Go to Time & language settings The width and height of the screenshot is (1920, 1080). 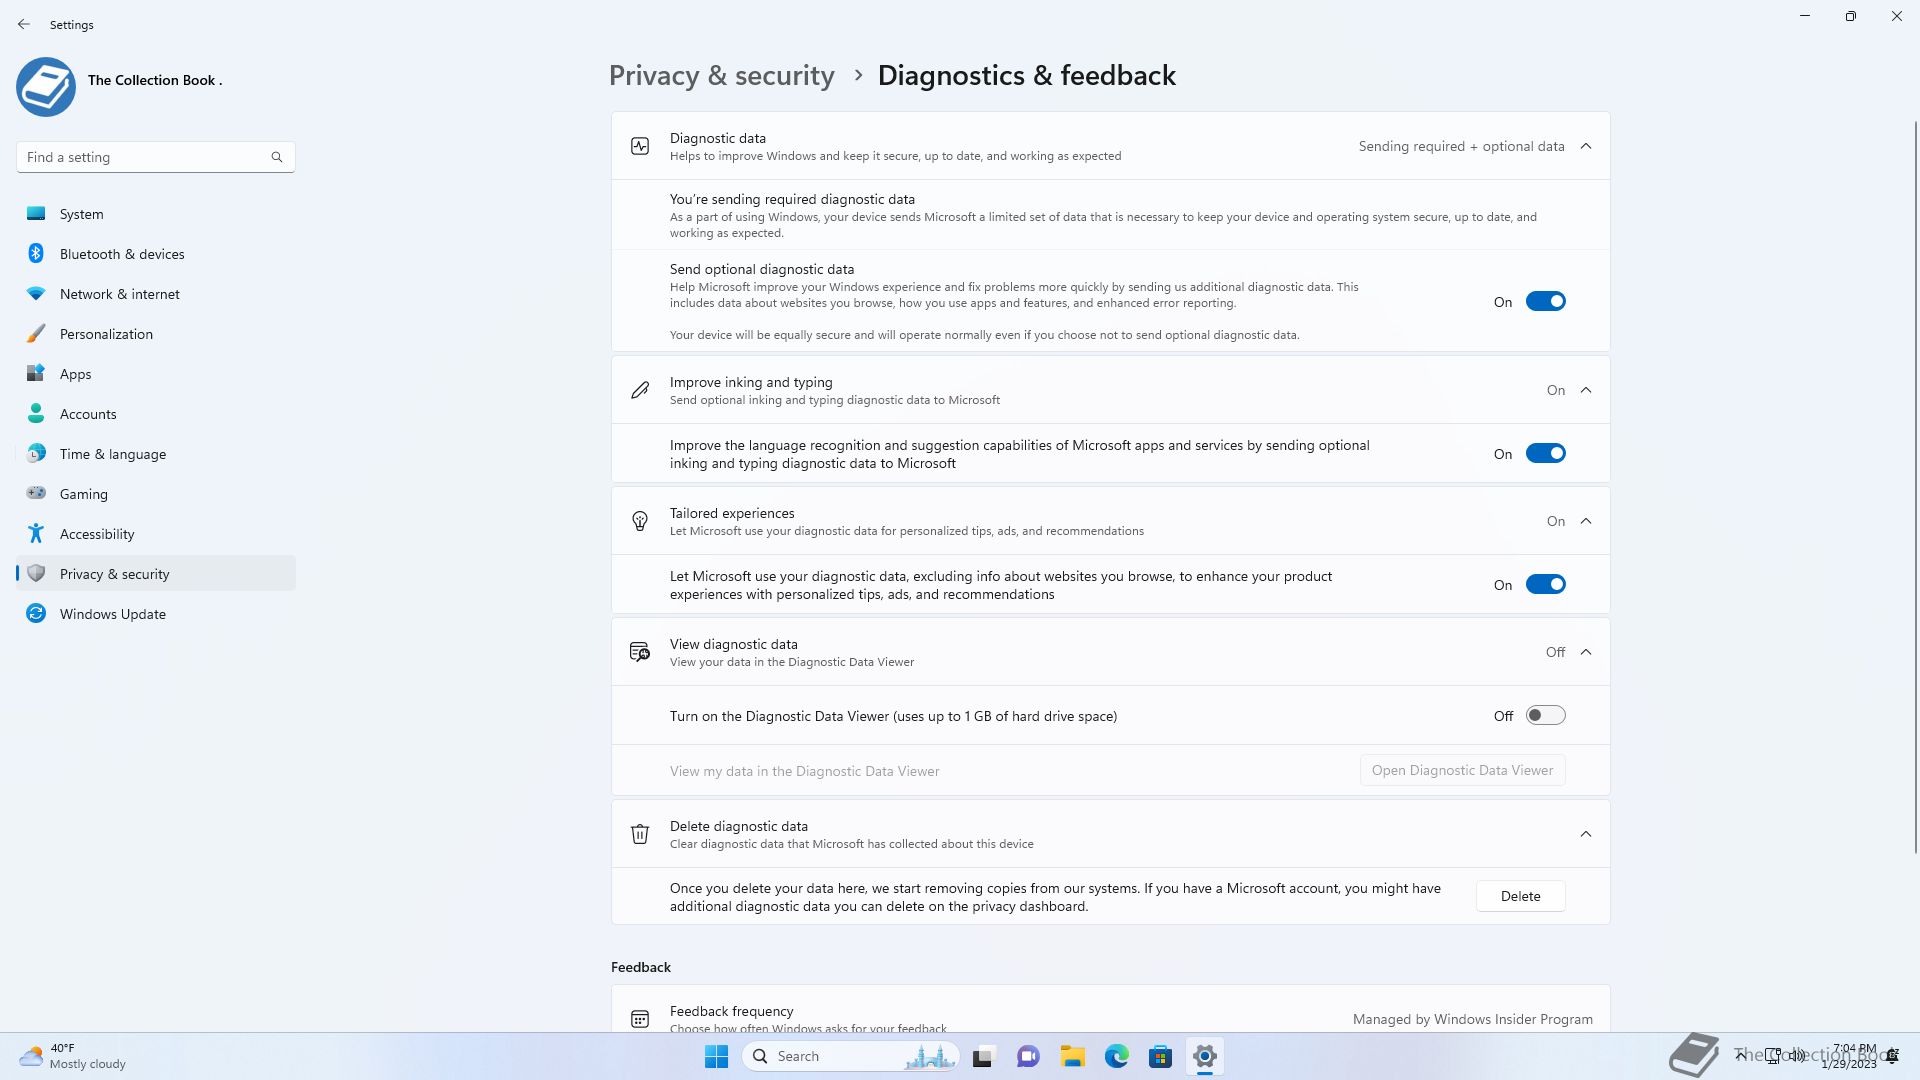[x=156, y=454]
